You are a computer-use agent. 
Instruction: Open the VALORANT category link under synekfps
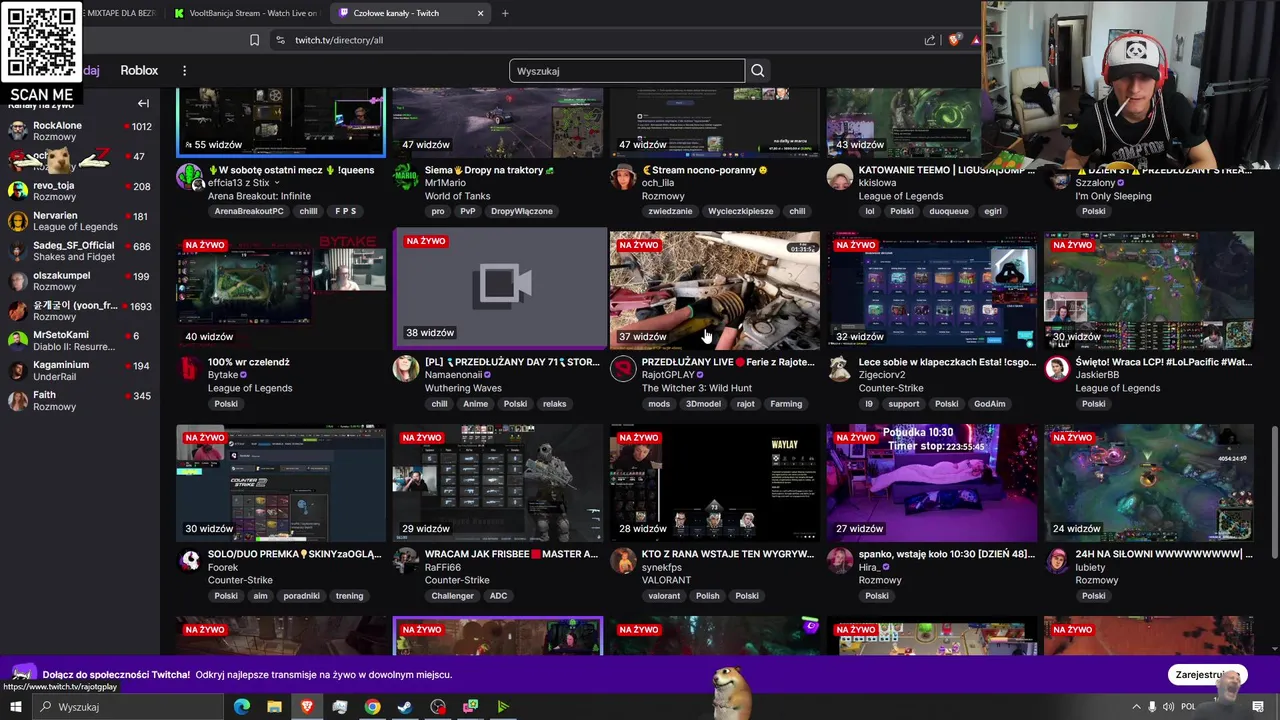pyautogui.click(x=666, y=580)
